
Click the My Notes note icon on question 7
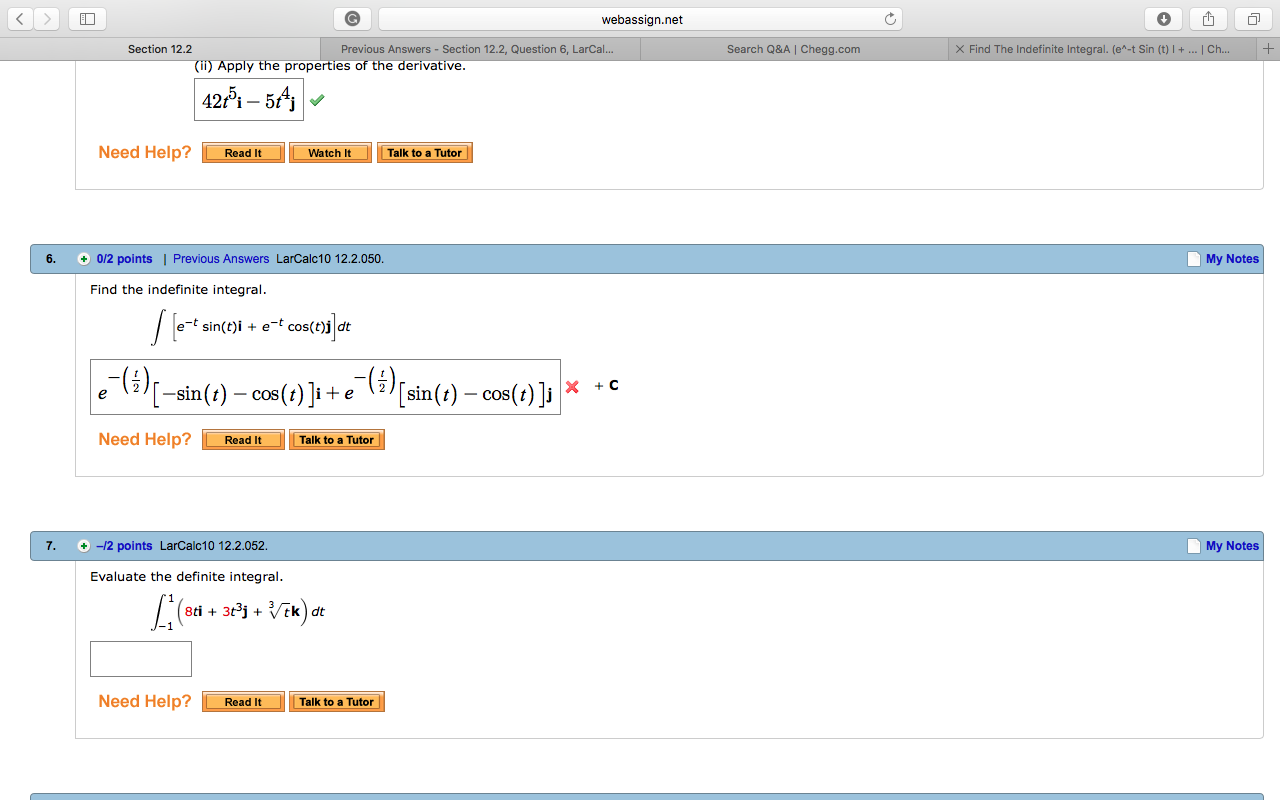coord(1192,545)
